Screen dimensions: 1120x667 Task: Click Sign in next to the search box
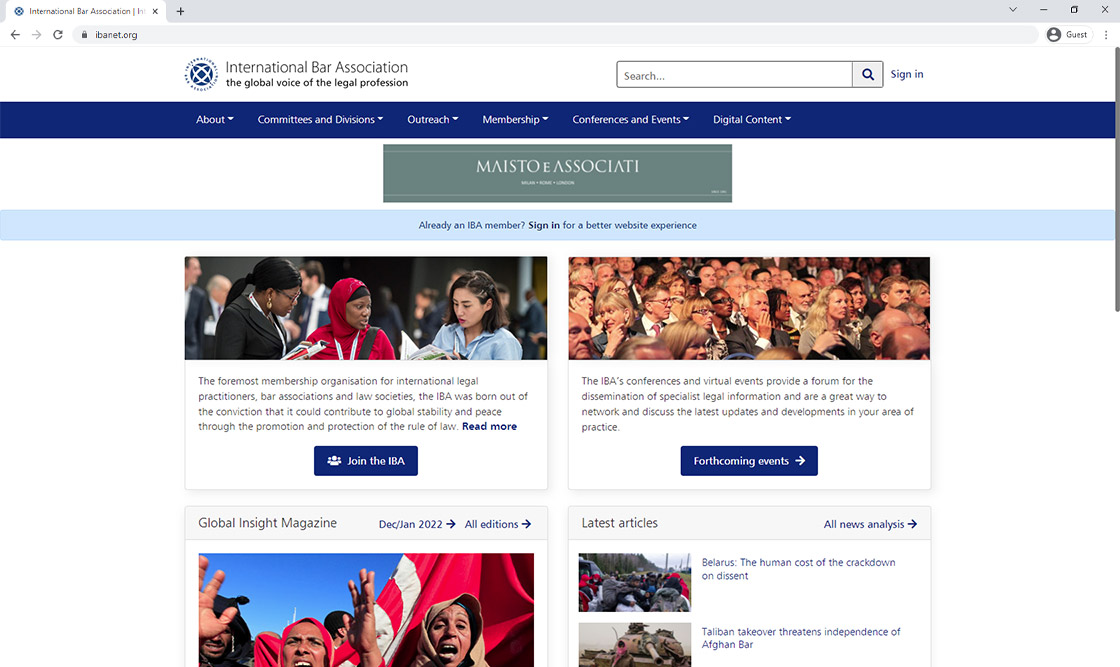906,74
